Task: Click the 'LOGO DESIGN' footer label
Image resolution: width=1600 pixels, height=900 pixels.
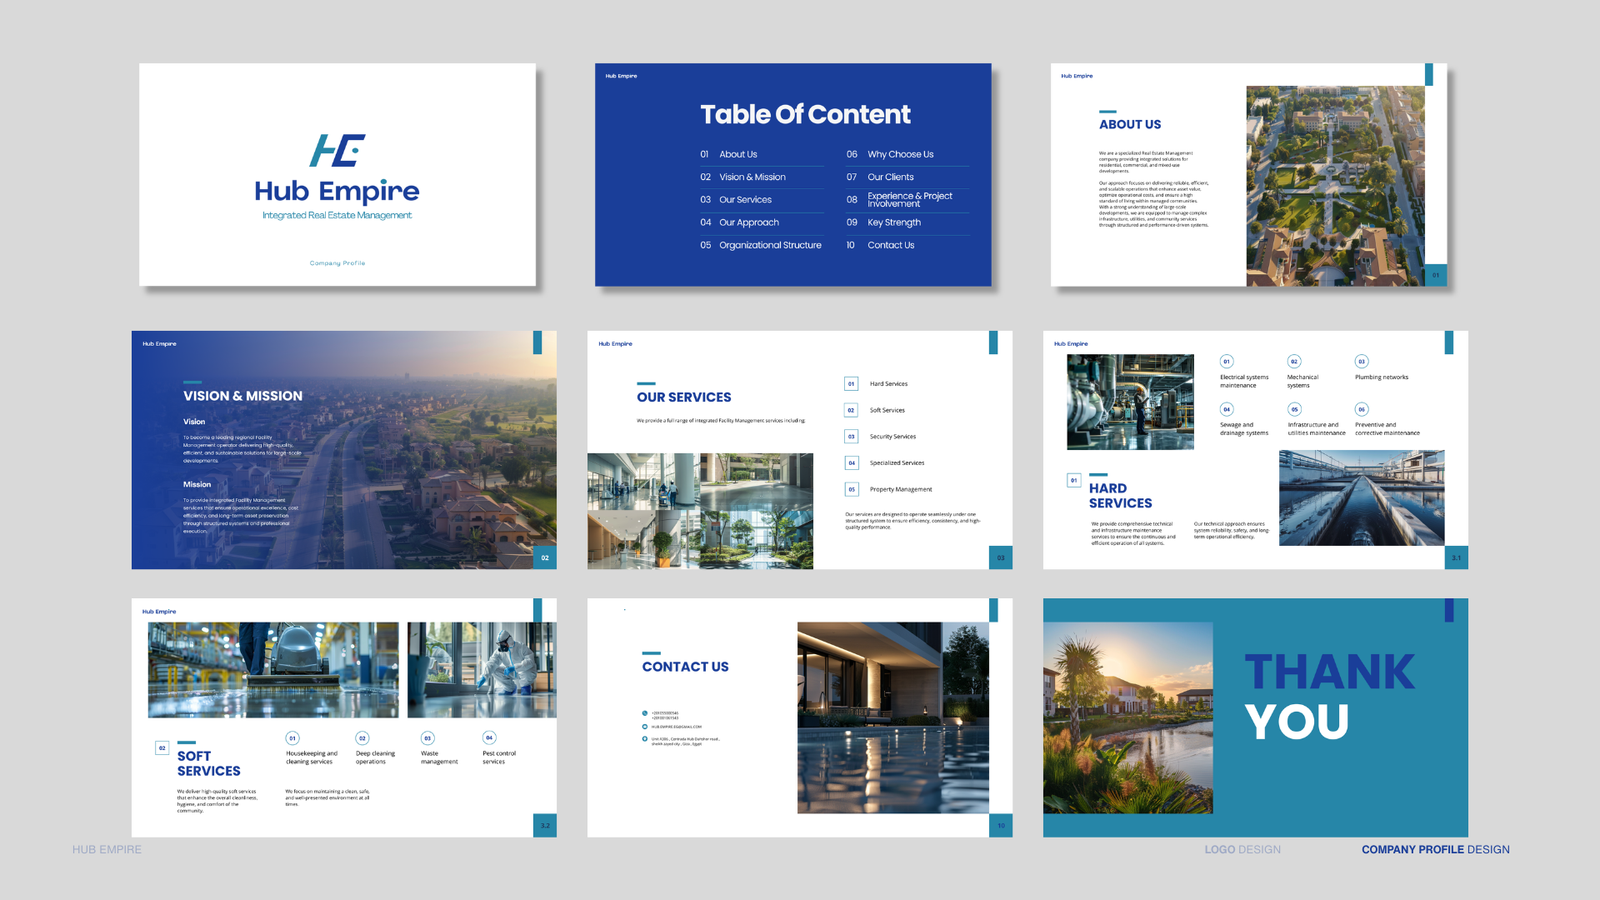Action: coord(1242,850)
